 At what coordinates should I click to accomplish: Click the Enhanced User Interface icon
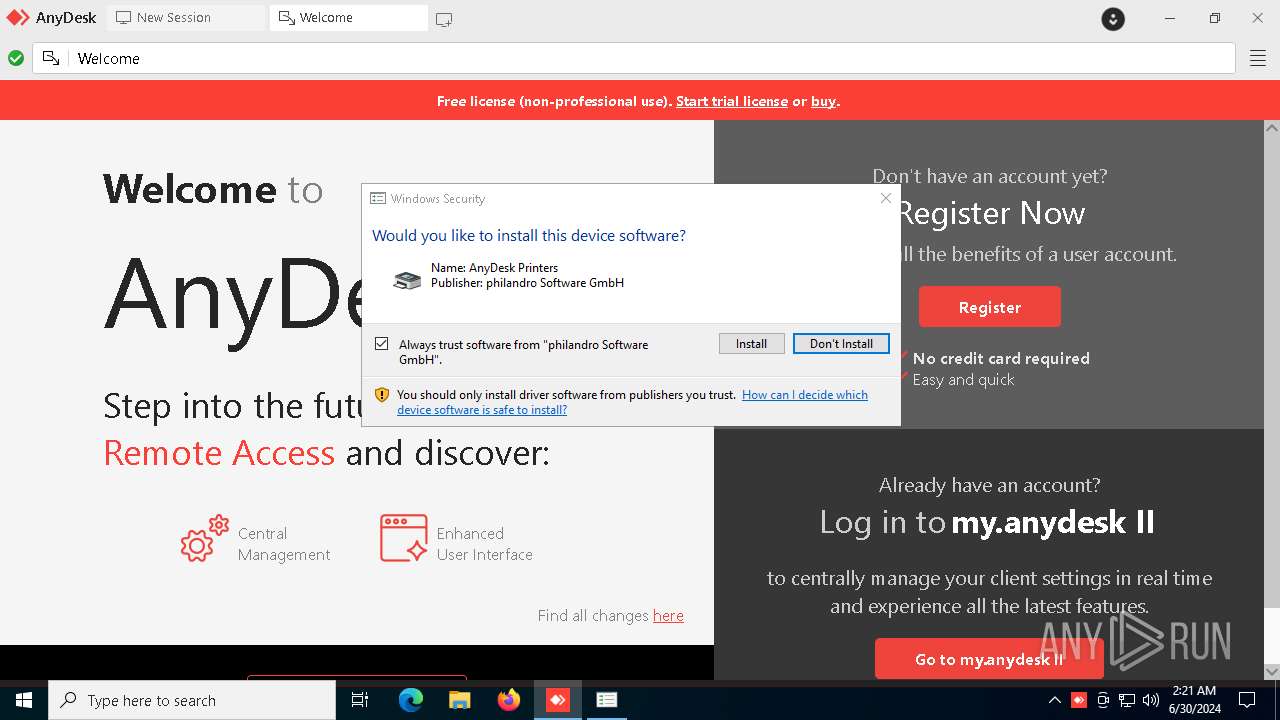403,538
